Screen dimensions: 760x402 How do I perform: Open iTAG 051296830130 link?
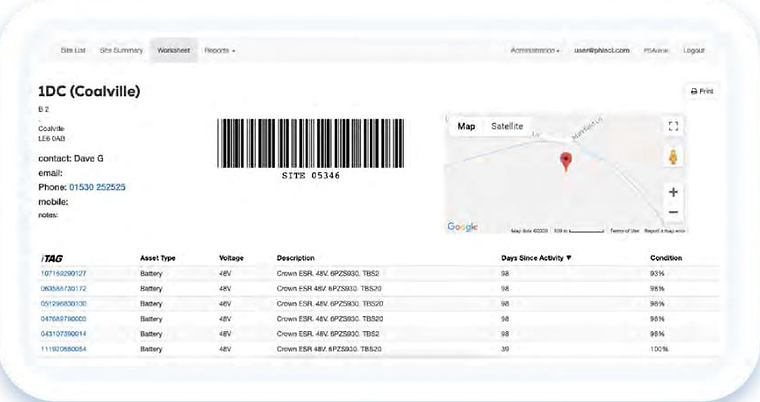click(x=63, y=304)
